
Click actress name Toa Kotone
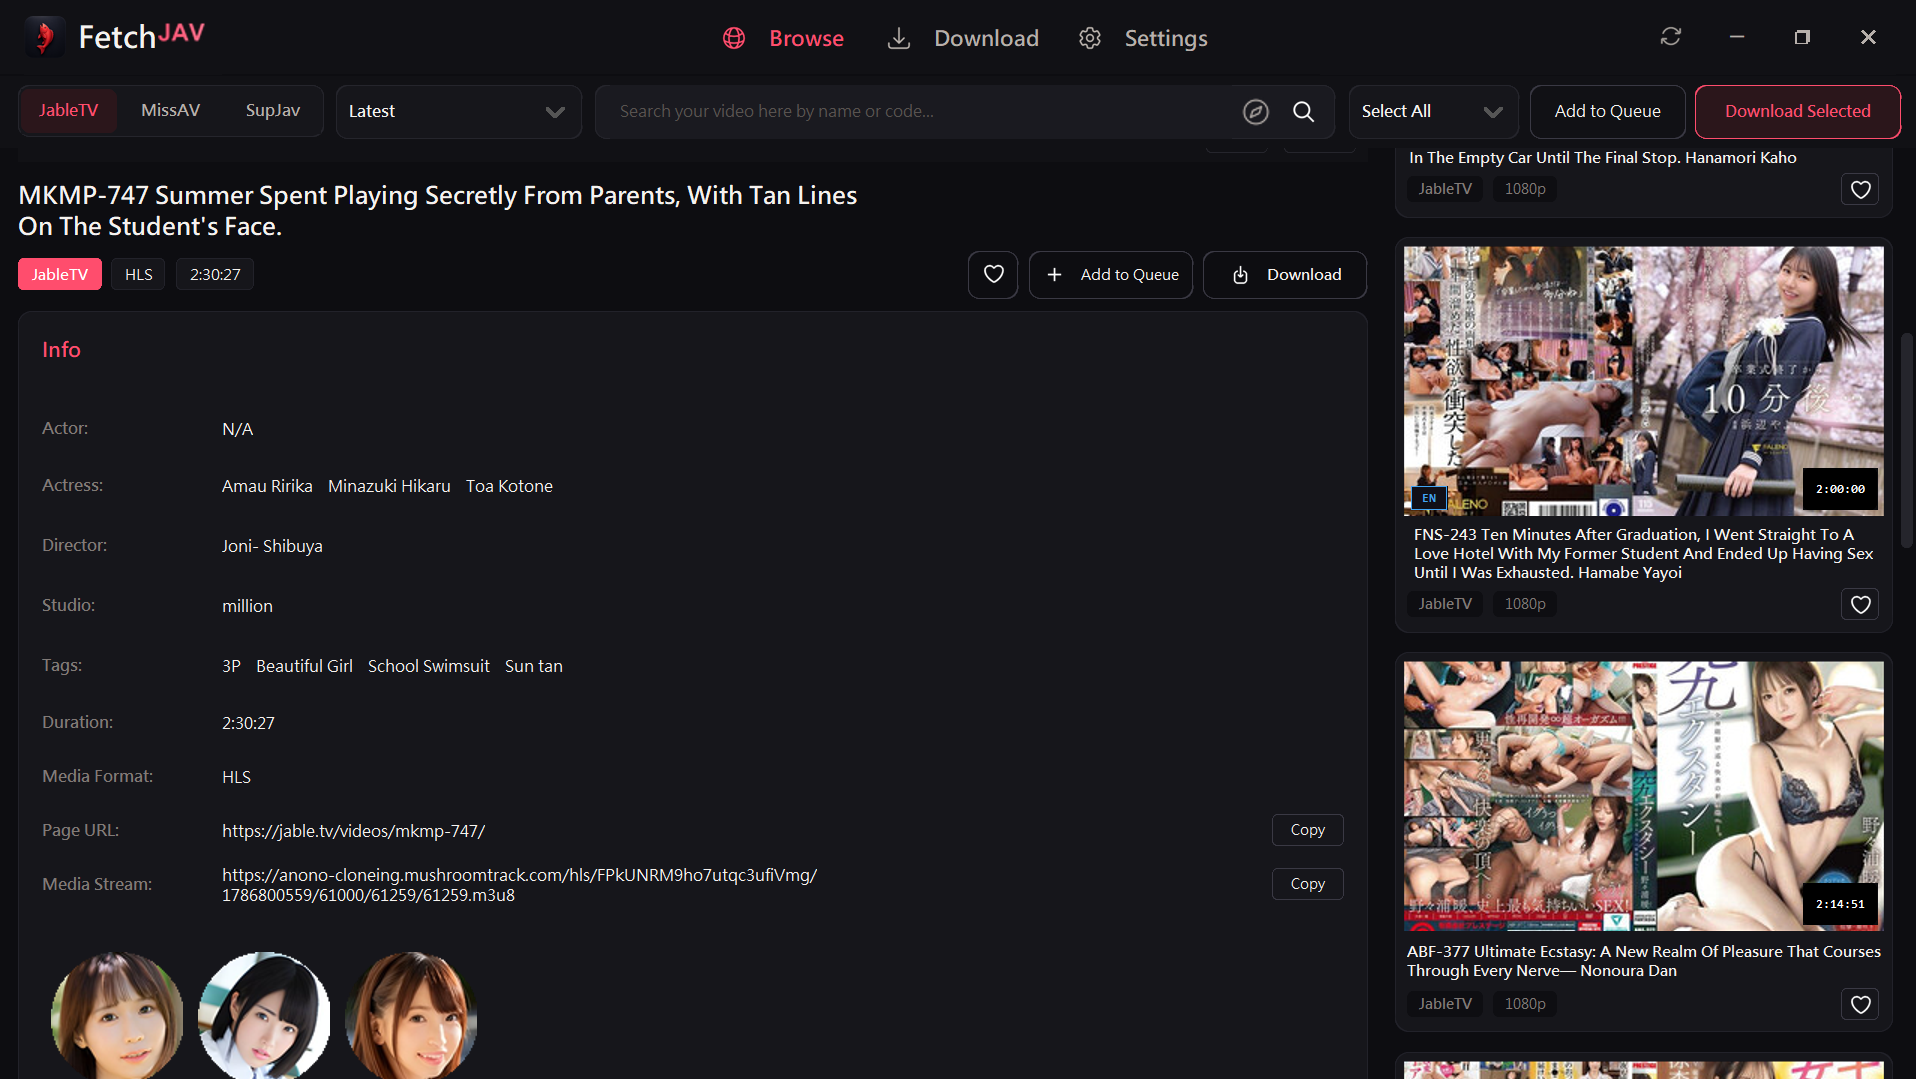(509, 486)
